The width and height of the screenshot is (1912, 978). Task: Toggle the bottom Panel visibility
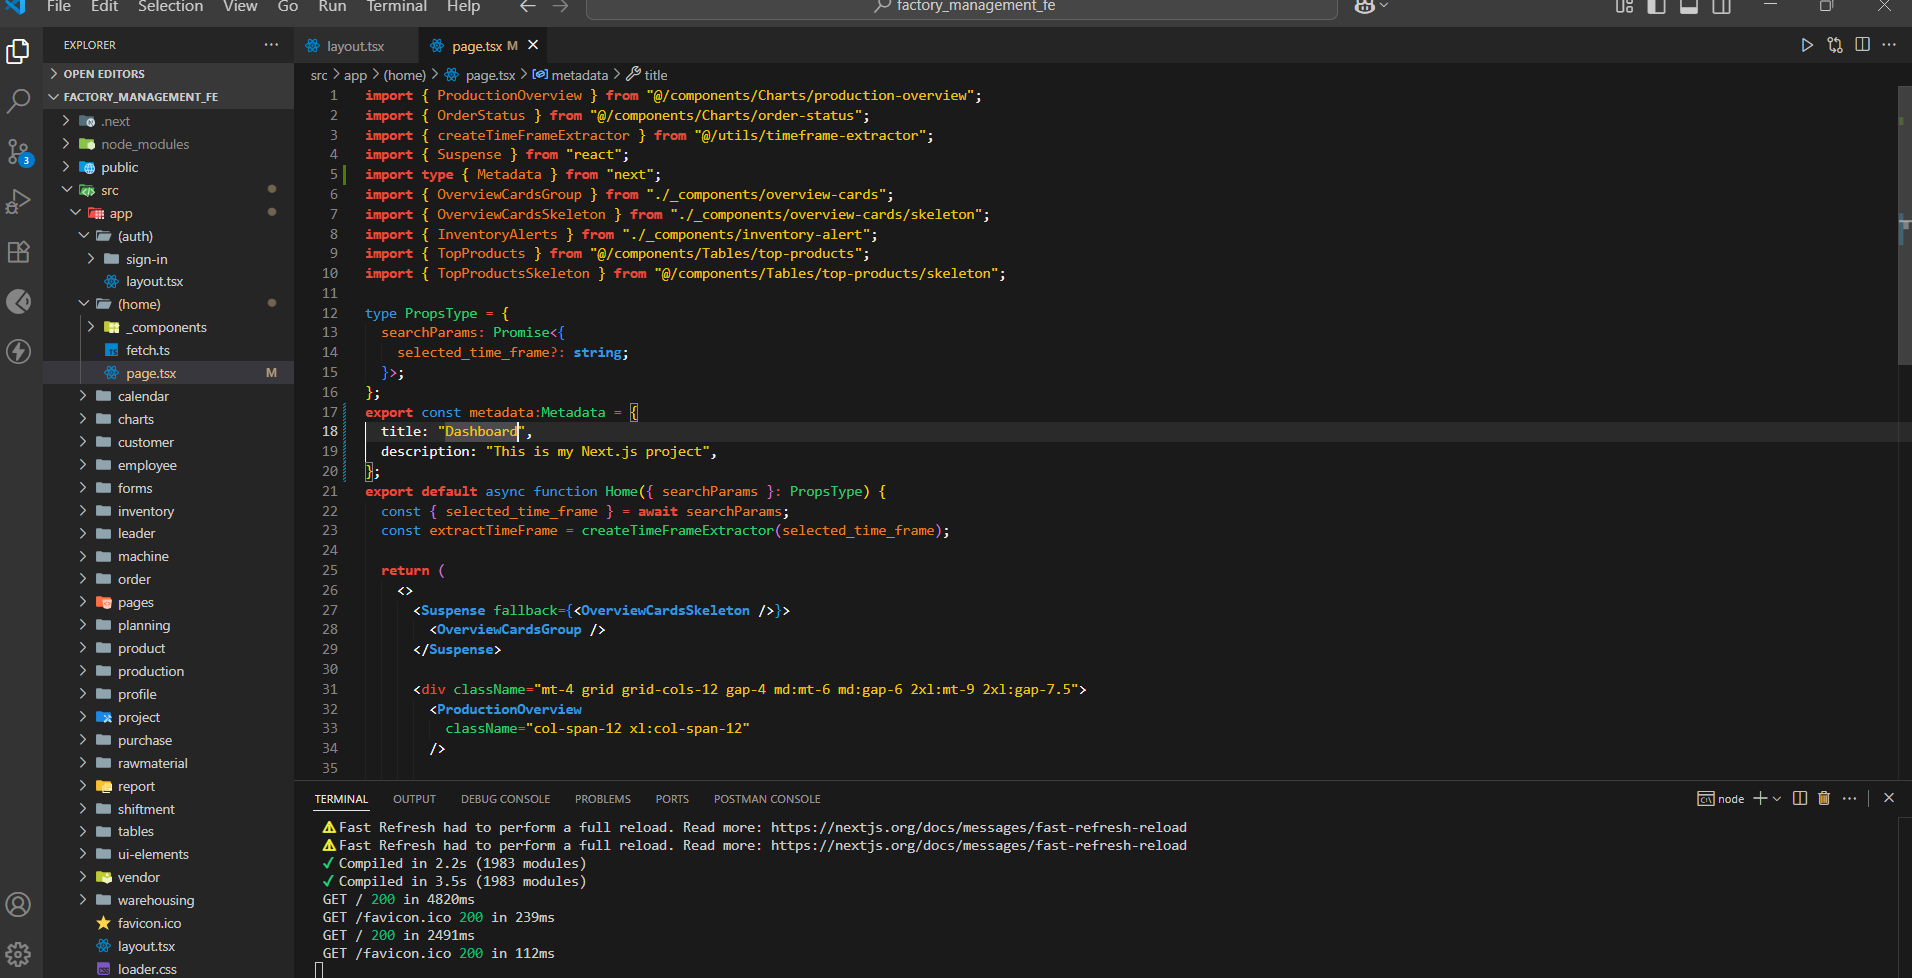pos(1689,7)
